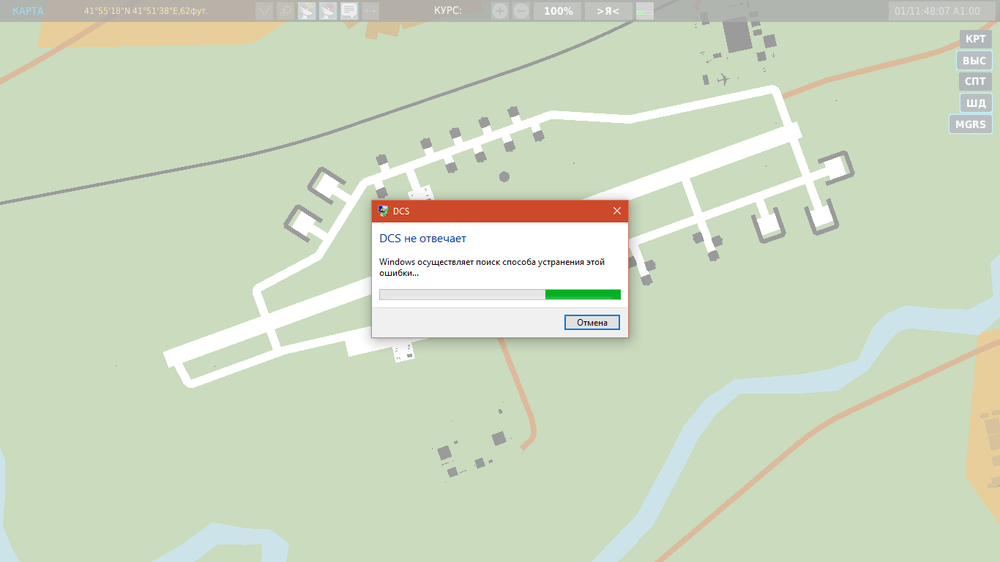Image resolution: width=1000 pixels, height=562 pixels.
Task: Toggle the ШД coordinate button
Action: click(976, 103)
